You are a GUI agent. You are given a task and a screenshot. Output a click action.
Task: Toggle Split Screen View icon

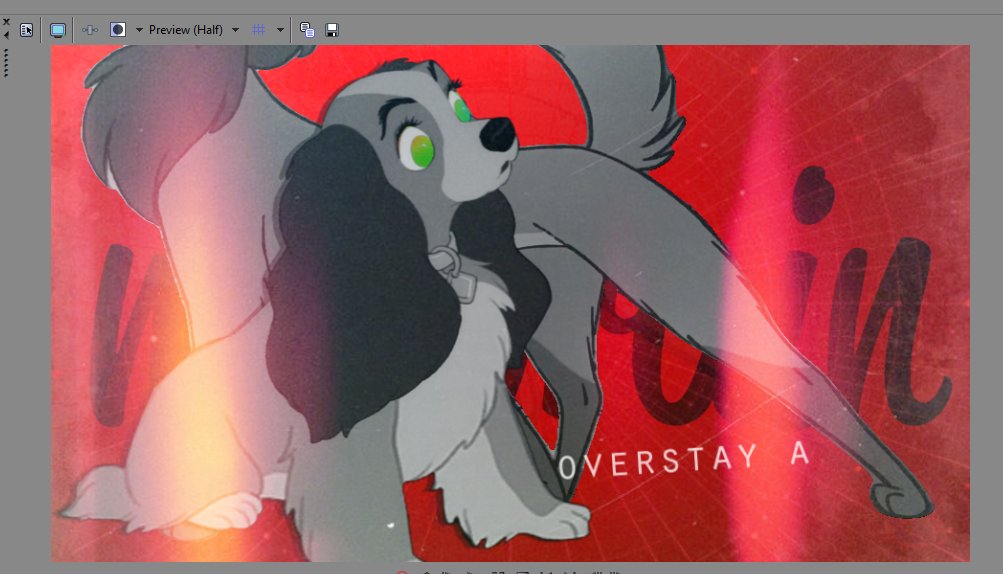(x=118, y=30)
